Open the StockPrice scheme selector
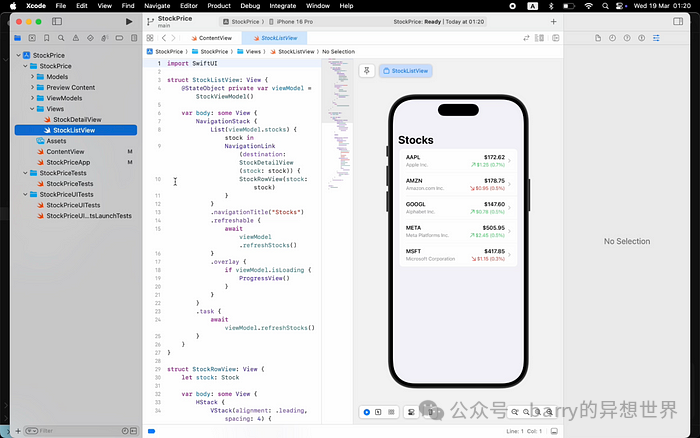 [241, 21]
